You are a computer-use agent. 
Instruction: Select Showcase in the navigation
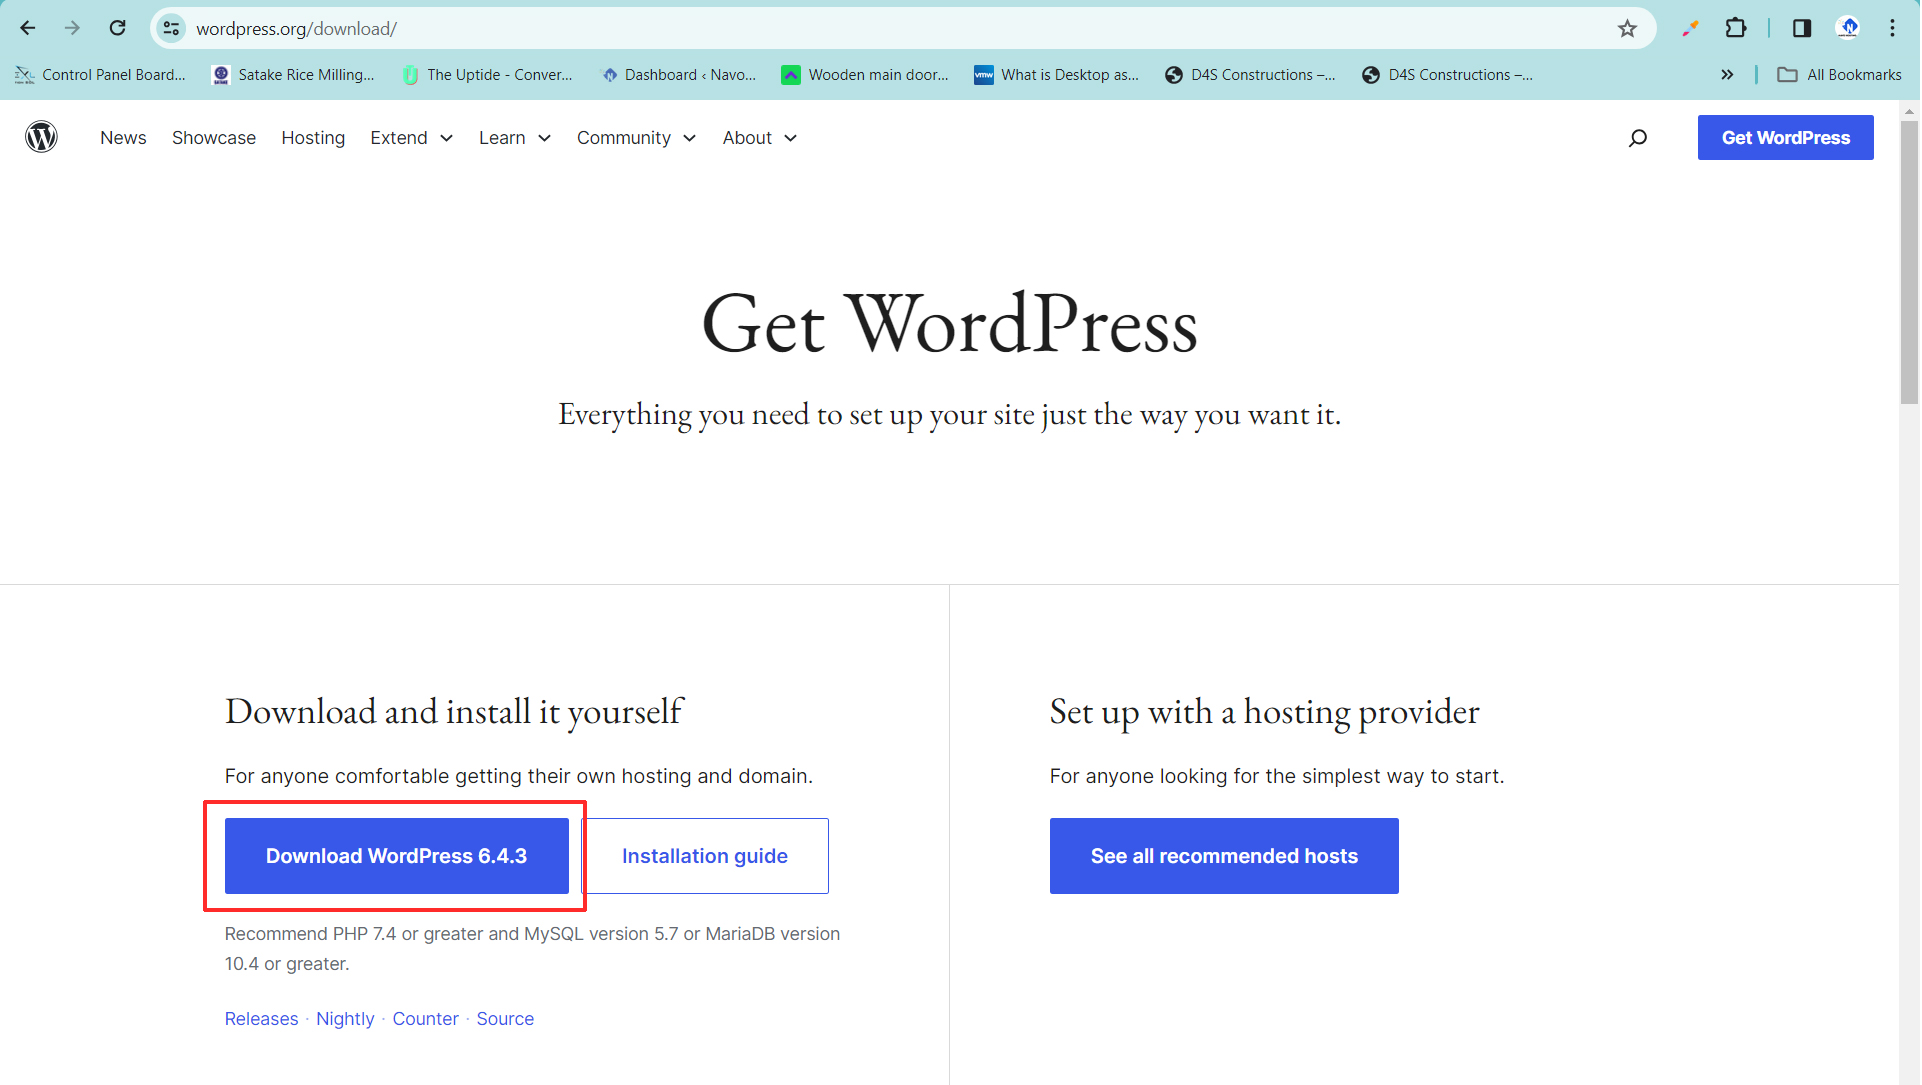[213, 138]
